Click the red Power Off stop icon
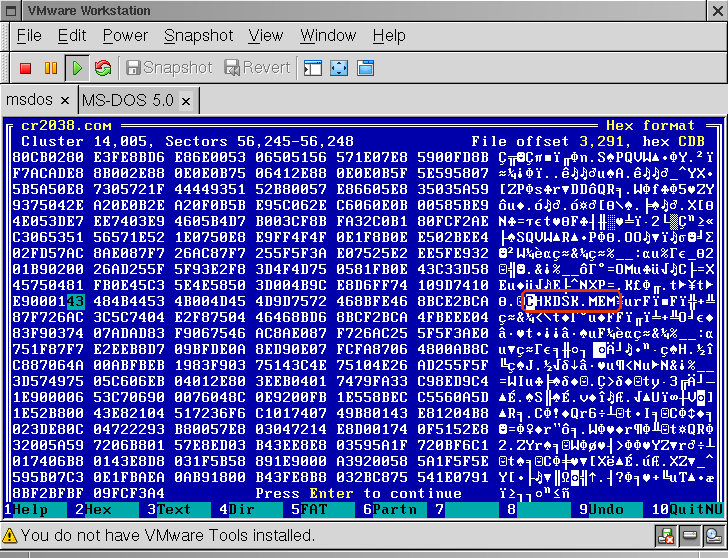 pyautogui.click(x=26, y=68)
